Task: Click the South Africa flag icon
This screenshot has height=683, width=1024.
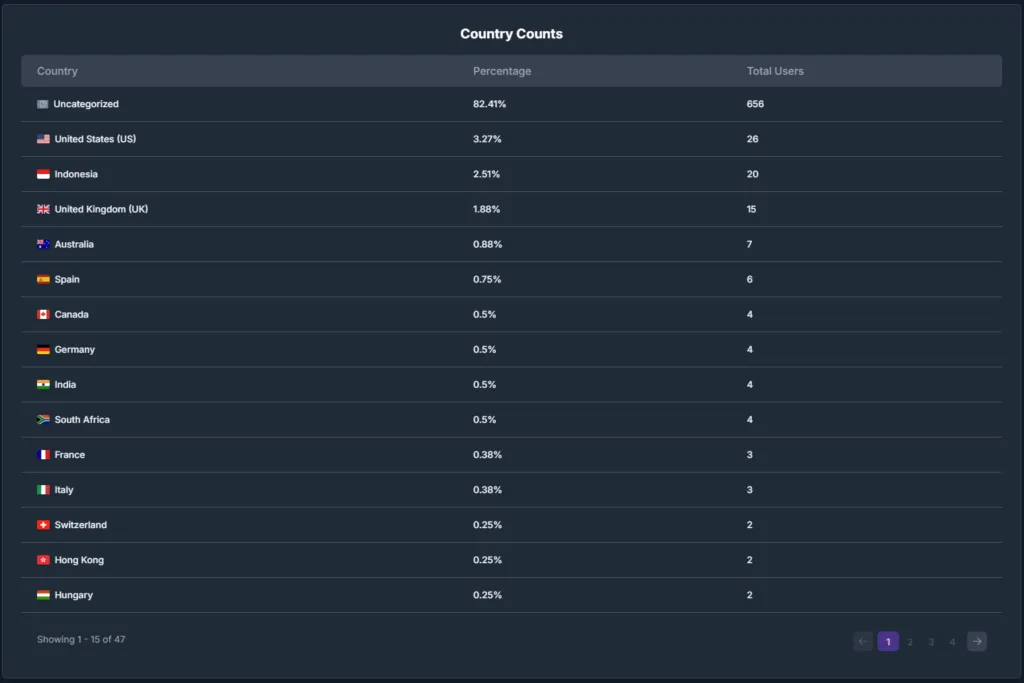Action: (x=43, y=420)
